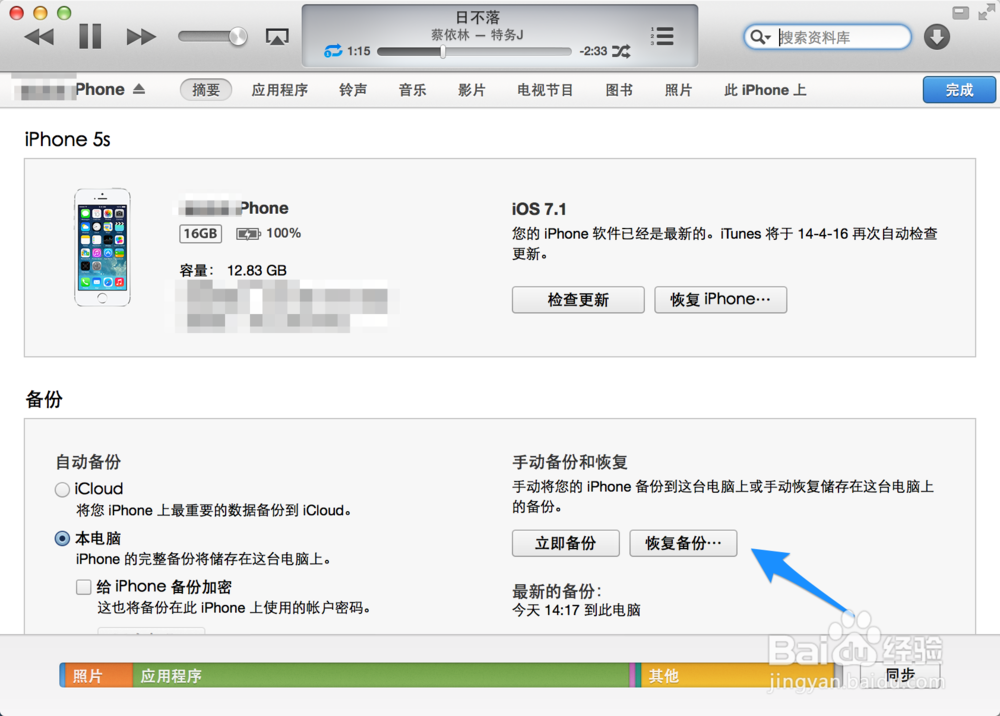Open the 电视节目 tab

(x=545, y=90)
